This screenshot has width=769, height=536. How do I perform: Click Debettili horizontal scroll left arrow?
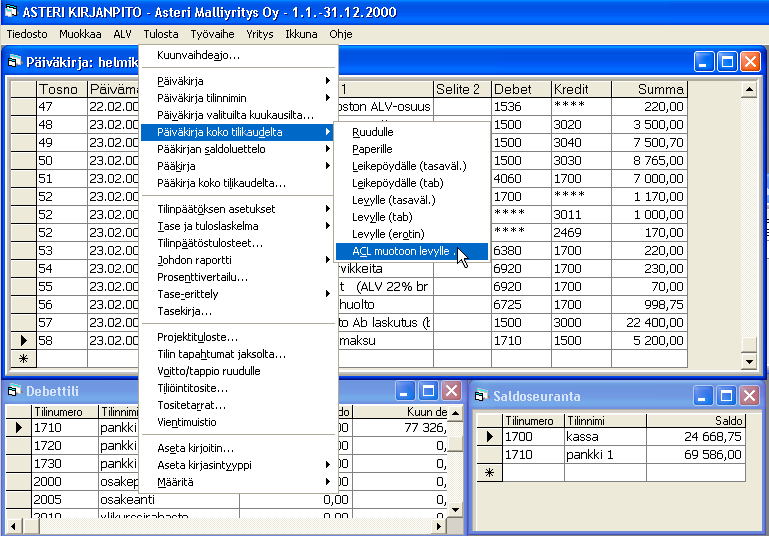pos(13,527)
